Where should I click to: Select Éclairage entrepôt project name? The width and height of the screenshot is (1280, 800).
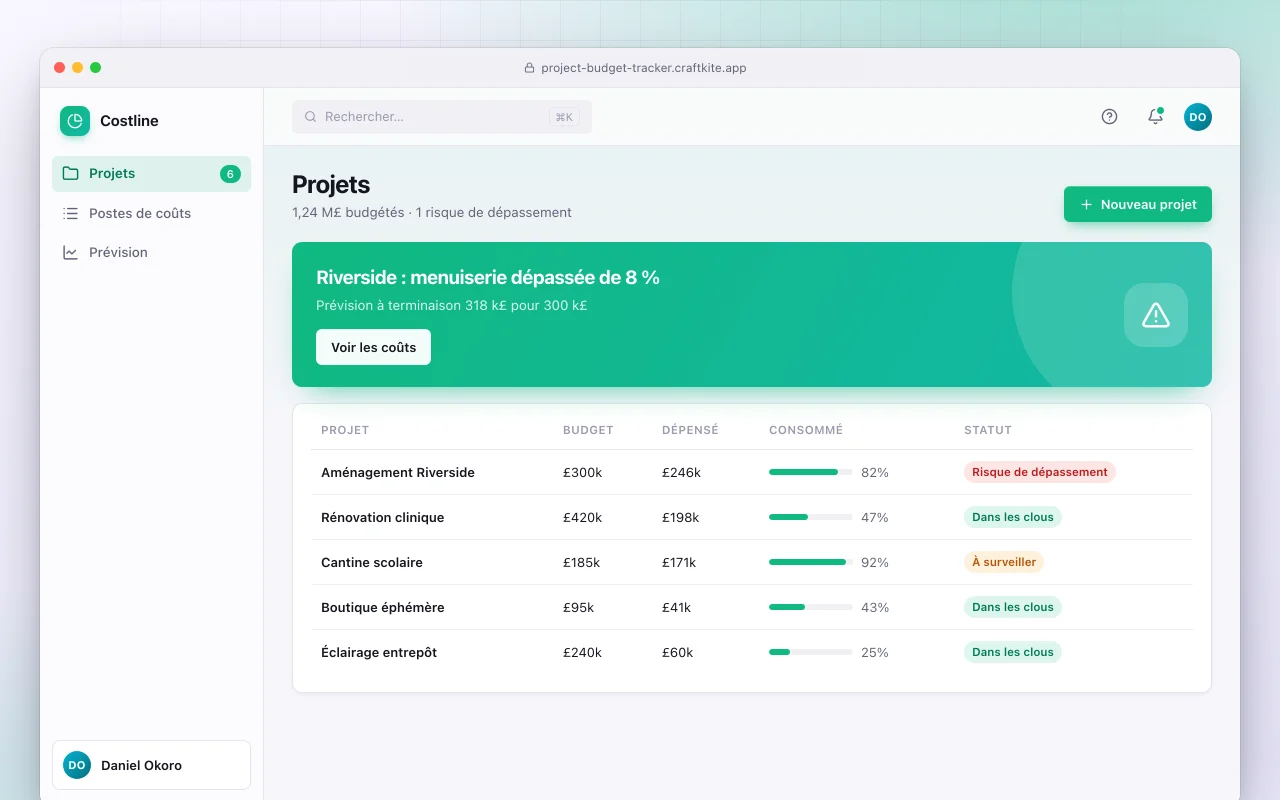[379, 652]
